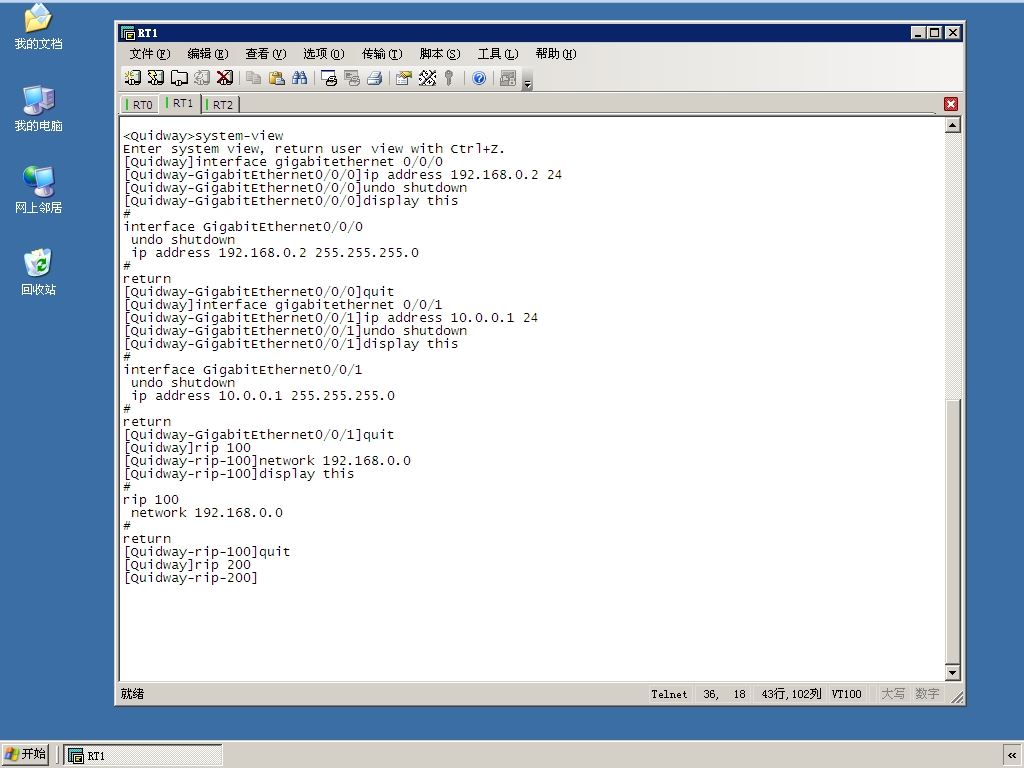The width and height of the screenshot is (1024, 768).
Task: Click the grayed Reconnect icon
Action: click(202, 78)
